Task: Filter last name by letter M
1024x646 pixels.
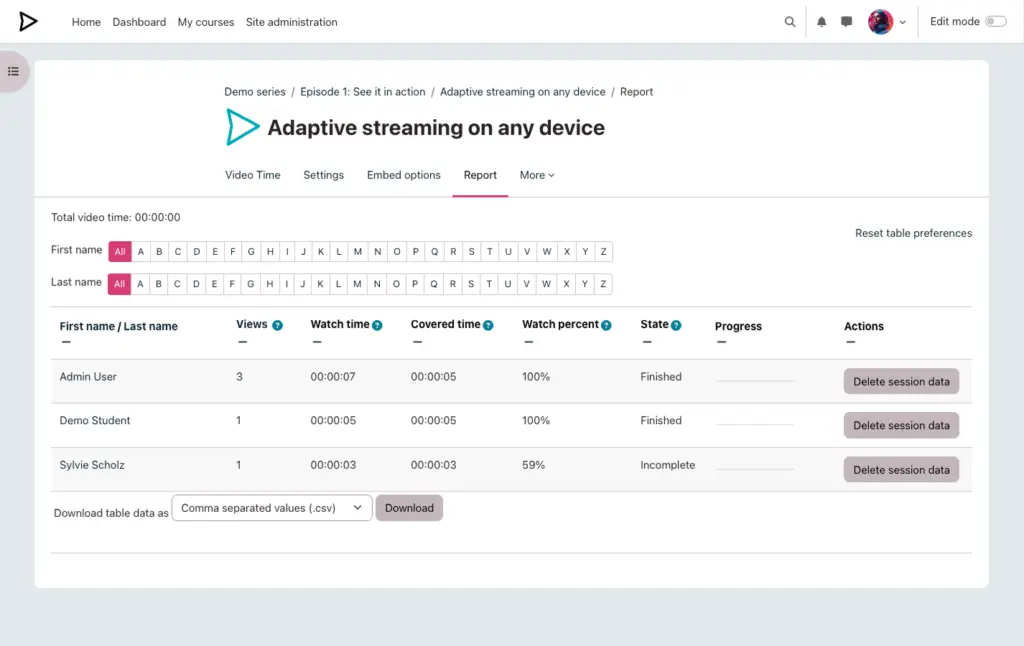Action: coord(357,284)
